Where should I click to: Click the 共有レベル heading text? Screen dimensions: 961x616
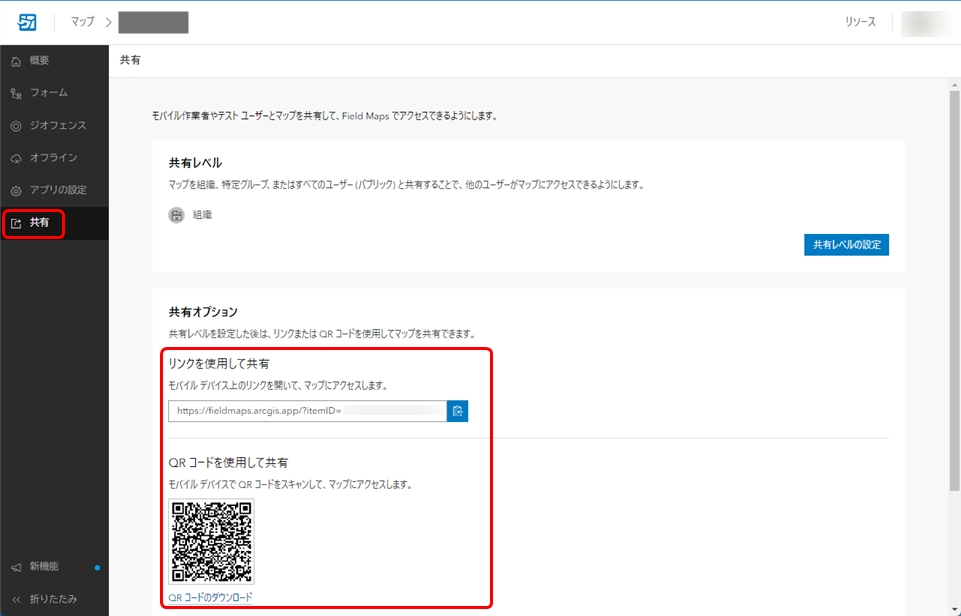pyautogui.click(x=195, y=163)
